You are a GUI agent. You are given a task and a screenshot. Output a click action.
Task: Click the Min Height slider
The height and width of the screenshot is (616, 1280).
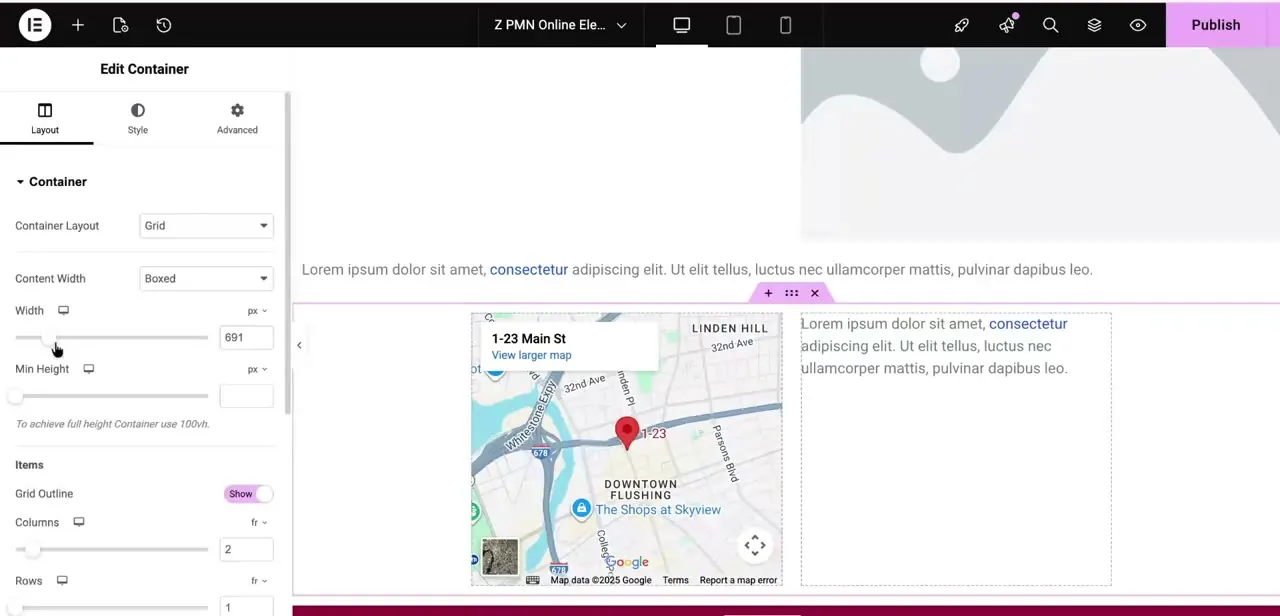tap(111, 396)
